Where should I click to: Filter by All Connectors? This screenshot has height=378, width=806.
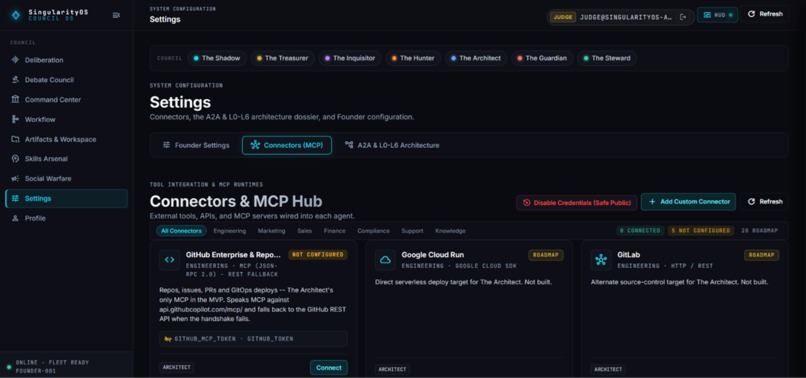181,231
